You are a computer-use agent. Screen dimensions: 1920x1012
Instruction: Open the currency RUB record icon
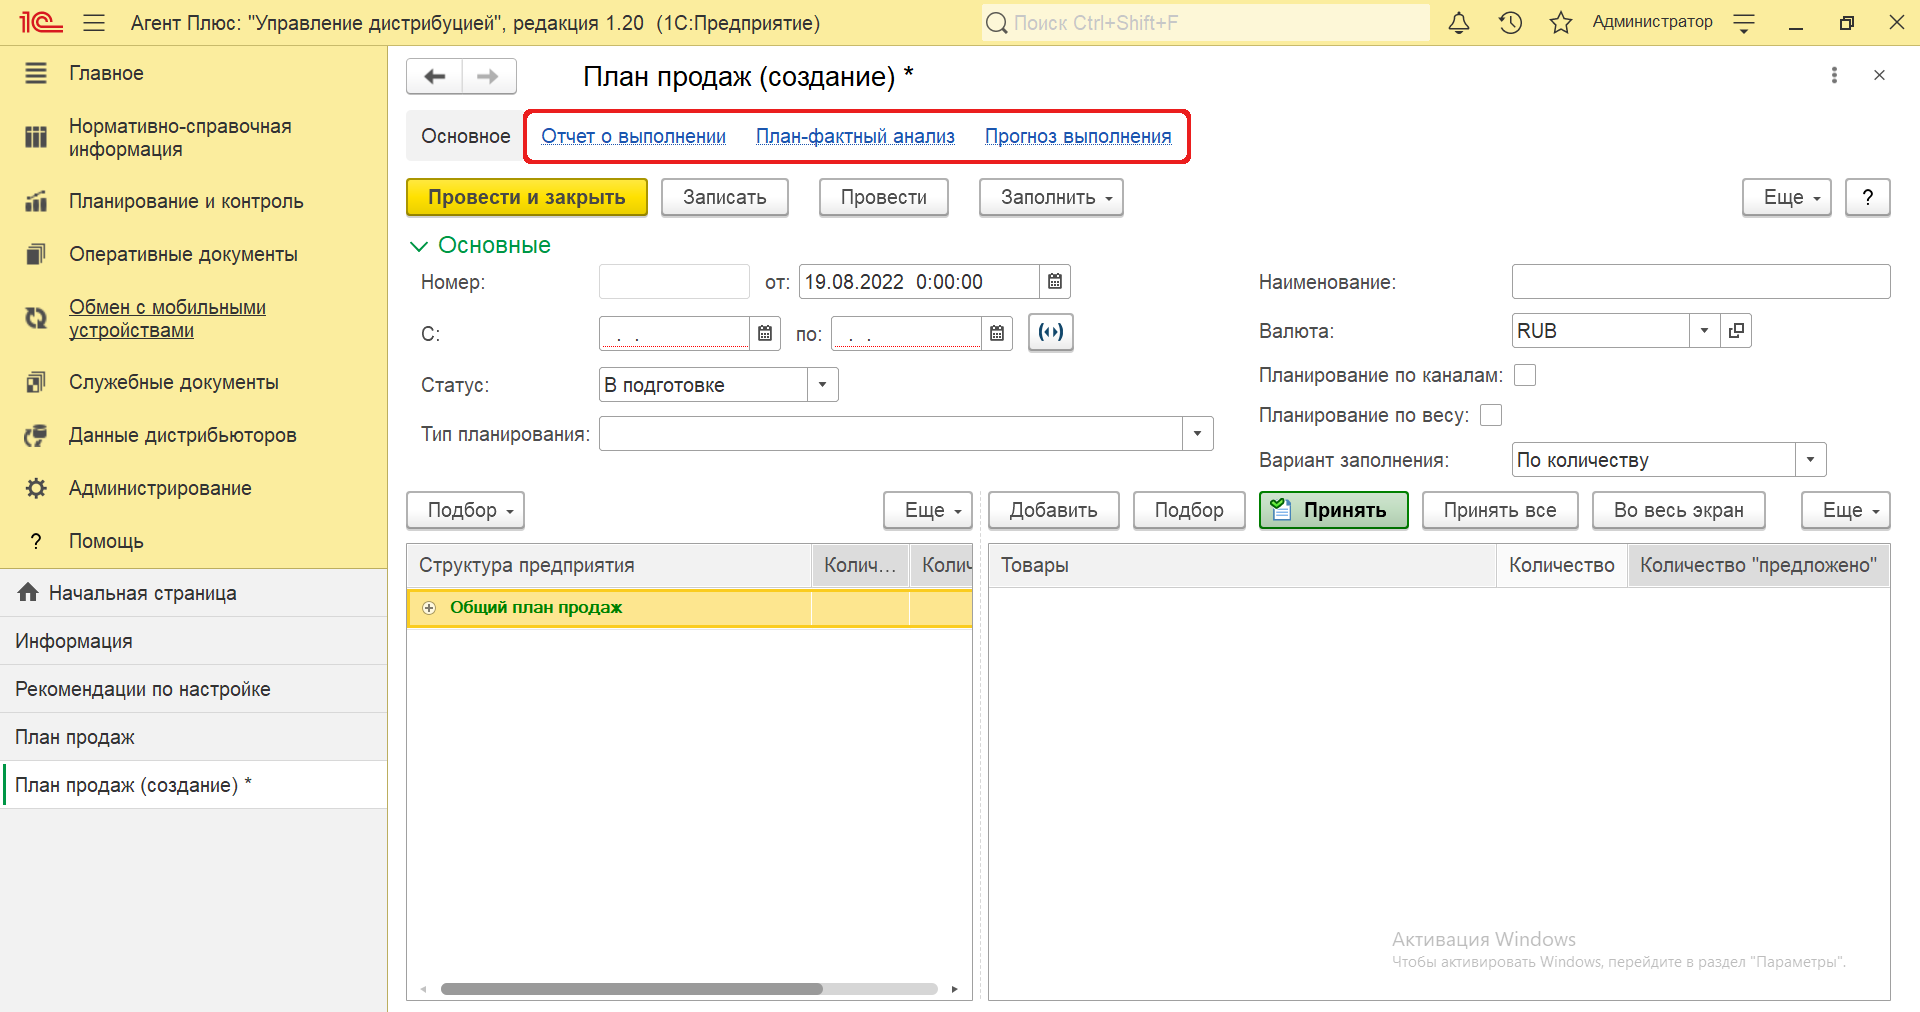(x=1737, y=331)
